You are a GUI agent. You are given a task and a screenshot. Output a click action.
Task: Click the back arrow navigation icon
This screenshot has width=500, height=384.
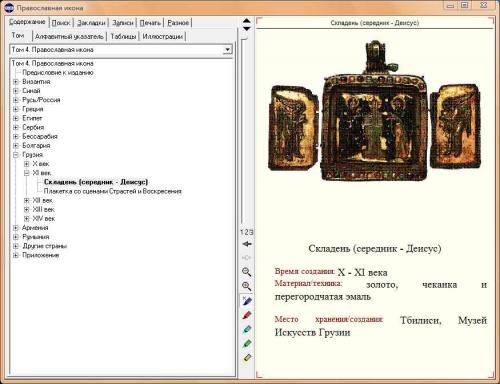247,244
